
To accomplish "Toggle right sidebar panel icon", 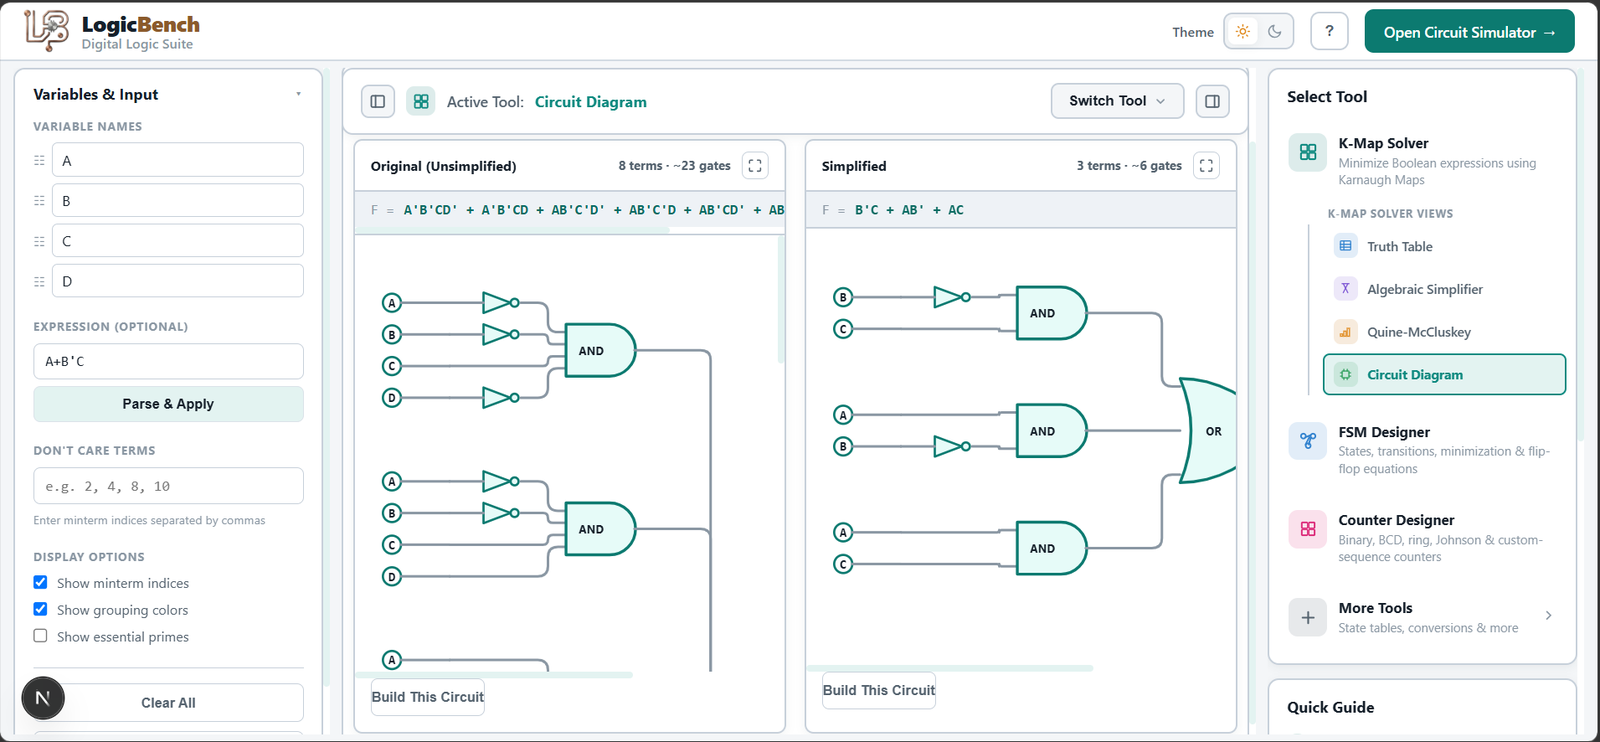I will pyautogui.click(x=1213, y=101).
